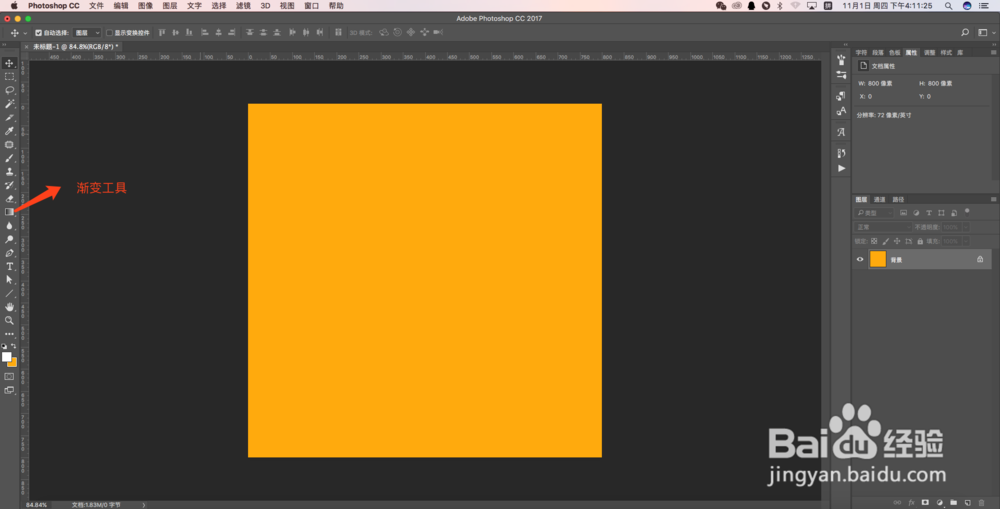Select the Zoom tool
The height and width of the screenshot is (509, 1000).
click(x=10, y=320)
